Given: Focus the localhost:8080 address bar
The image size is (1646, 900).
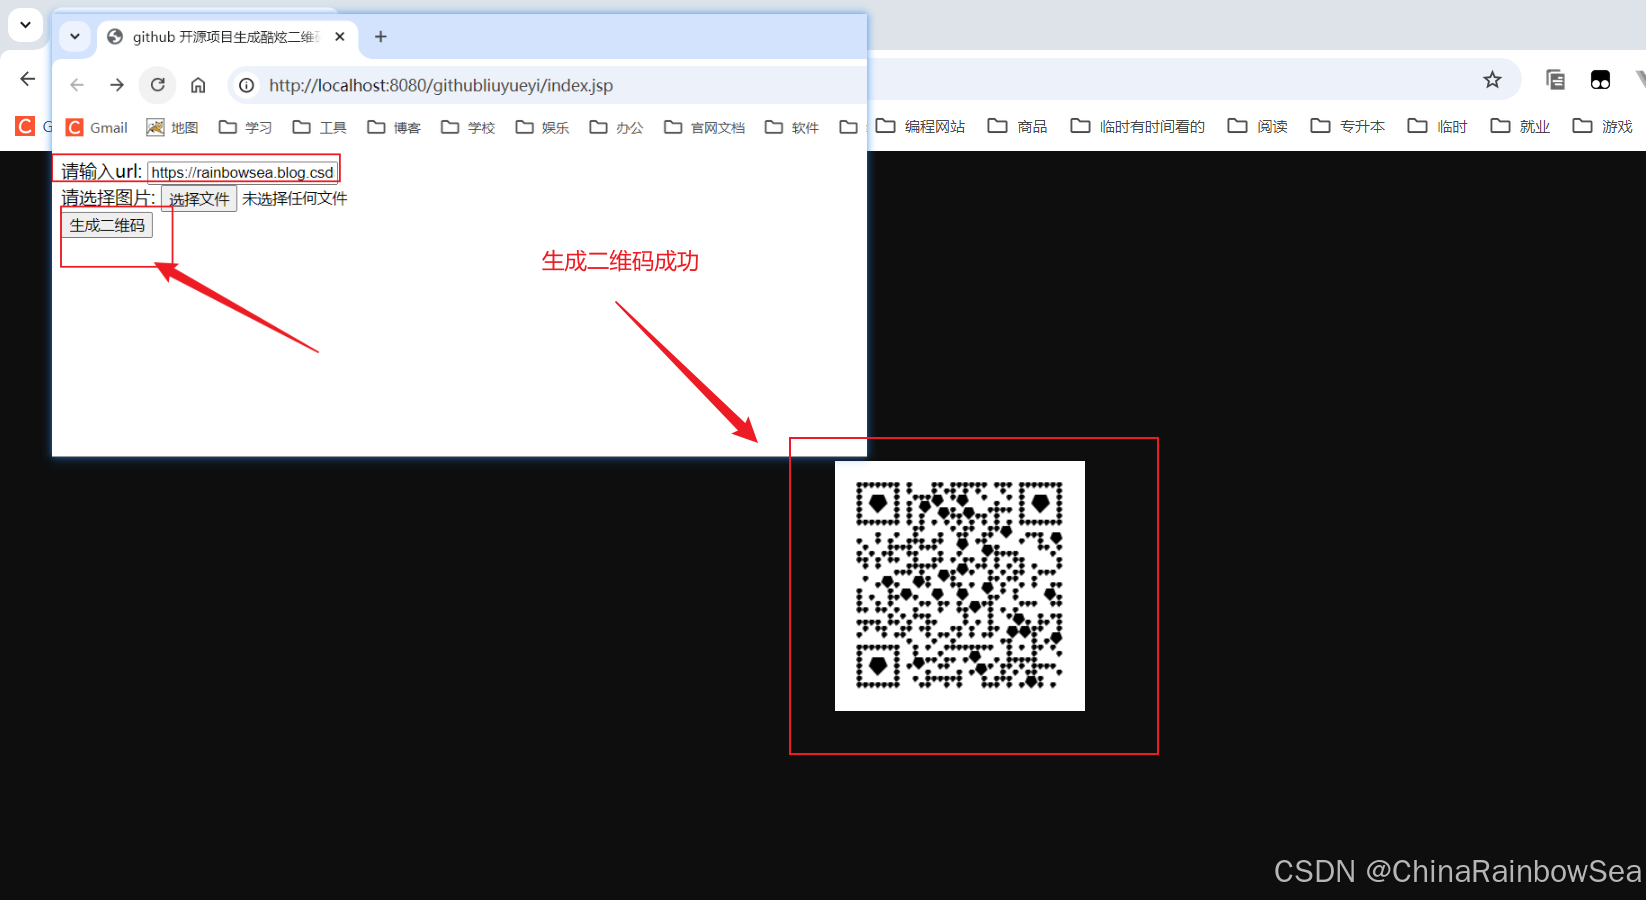Looking at the screenshot, I should click(547, 85).
